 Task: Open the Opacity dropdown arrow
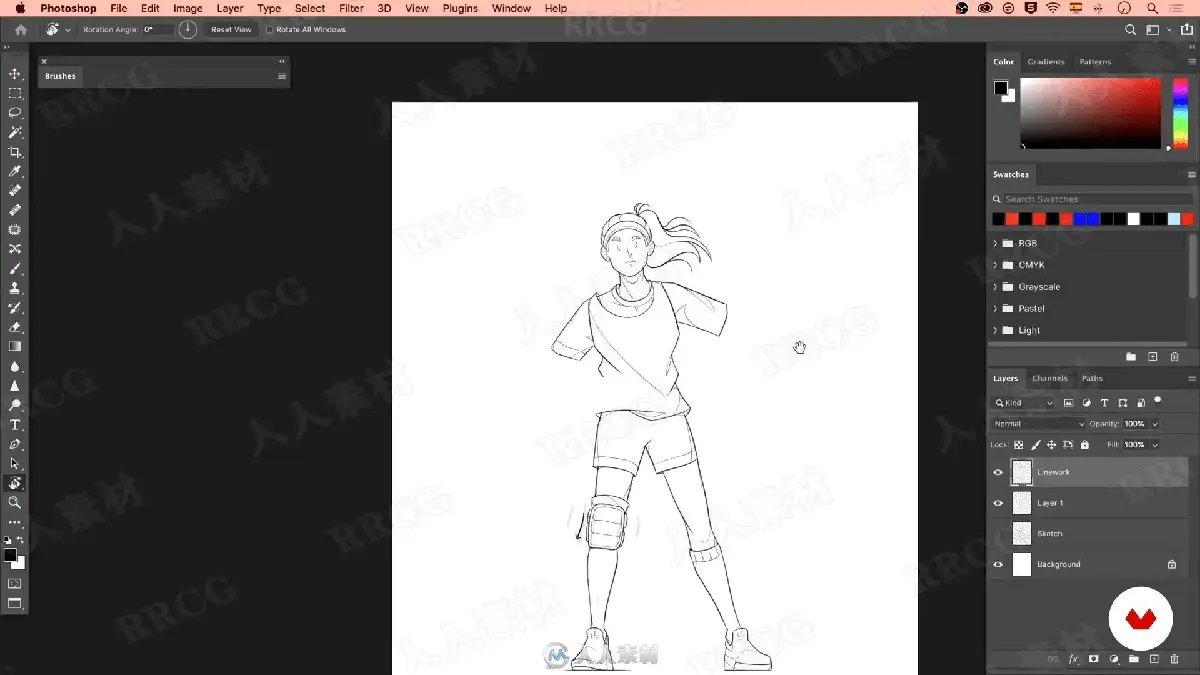pos(1155,424)
